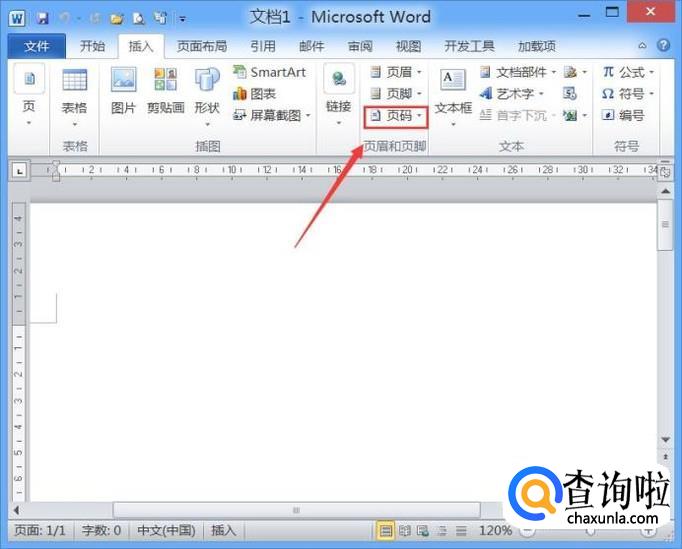Open the 视图 tab
The image size is (682, 549).
click(408, 46)
